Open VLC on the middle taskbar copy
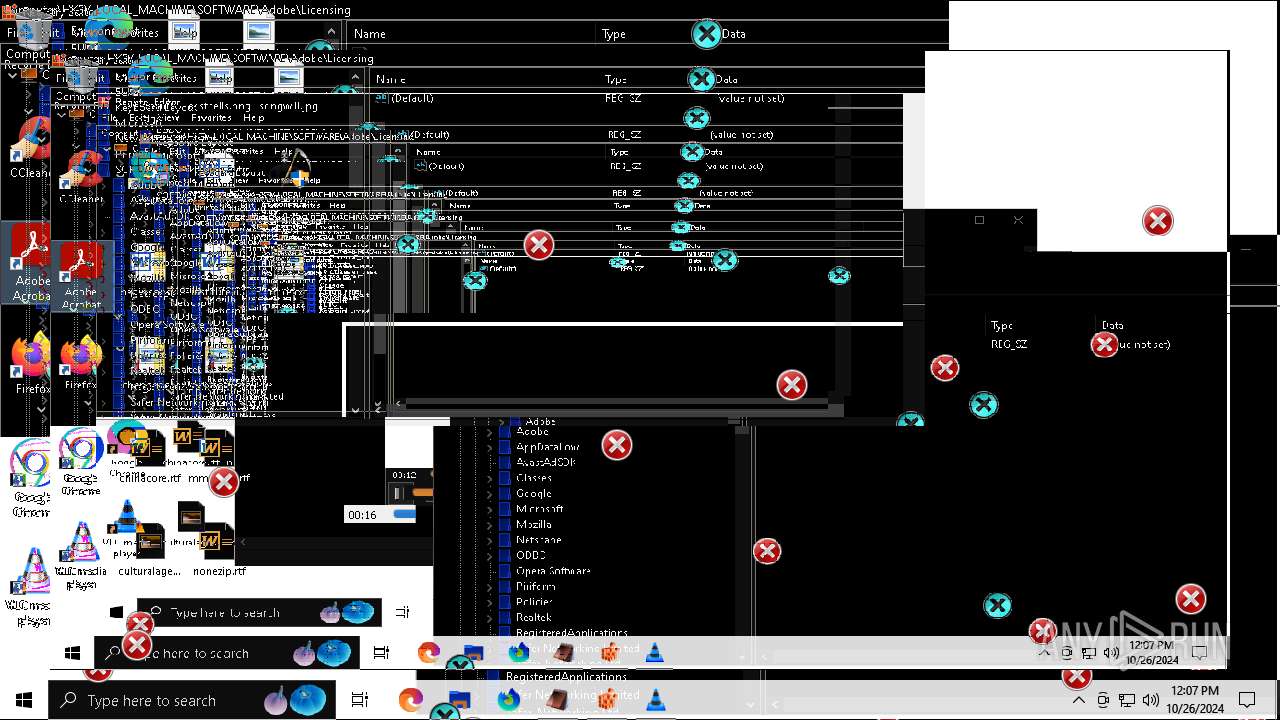 pos(654,653)
